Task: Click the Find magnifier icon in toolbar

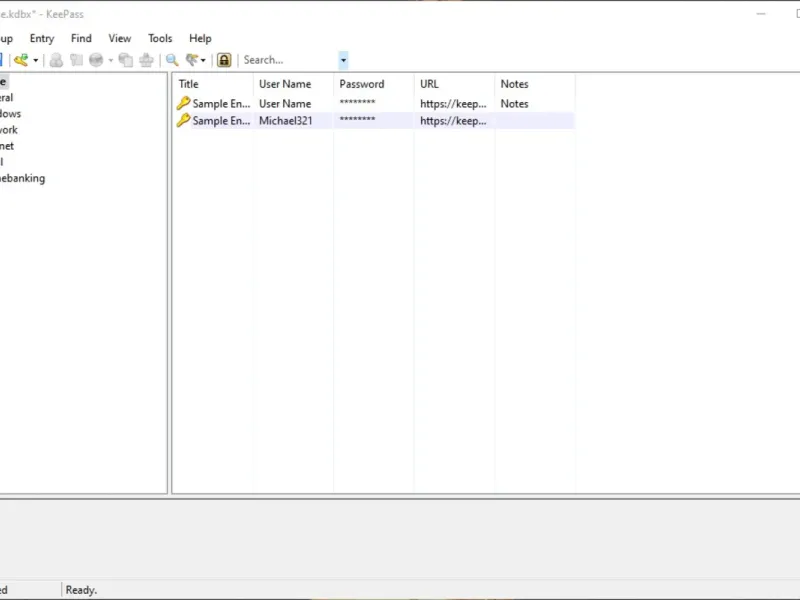Action: tap(172, 60)
